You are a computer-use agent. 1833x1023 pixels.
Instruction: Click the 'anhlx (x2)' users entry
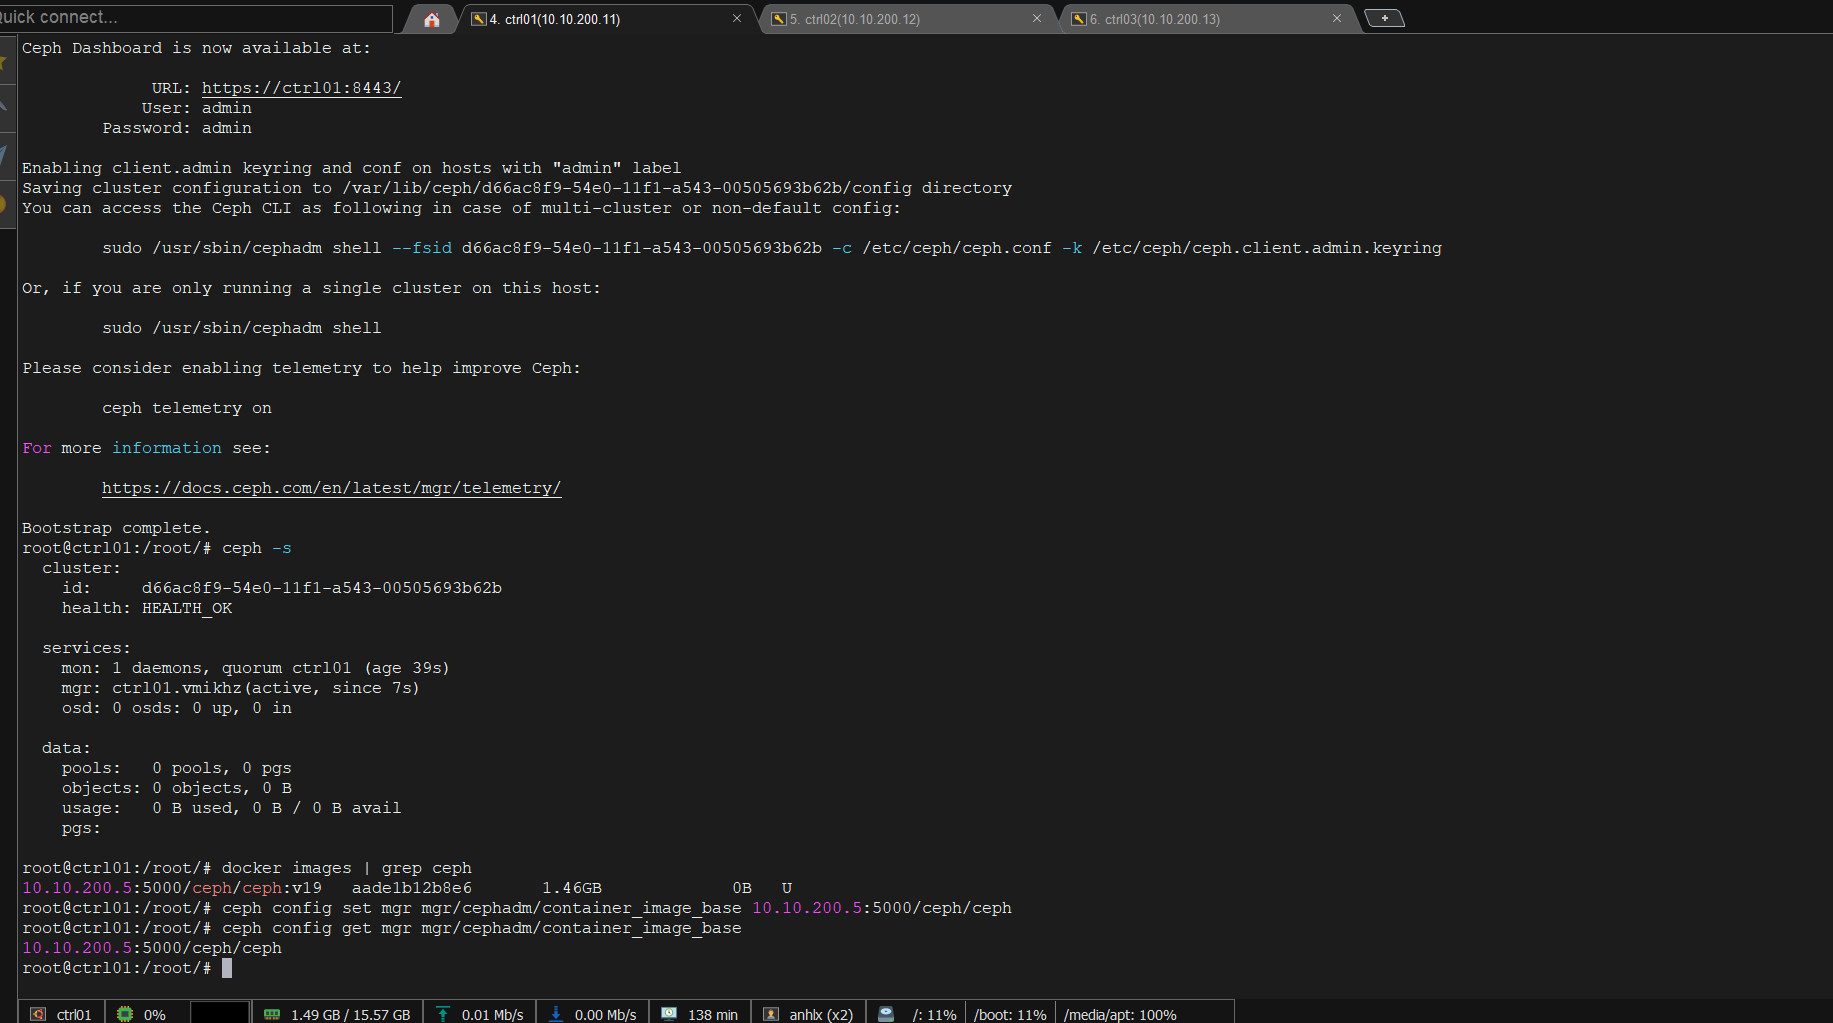821,1015
